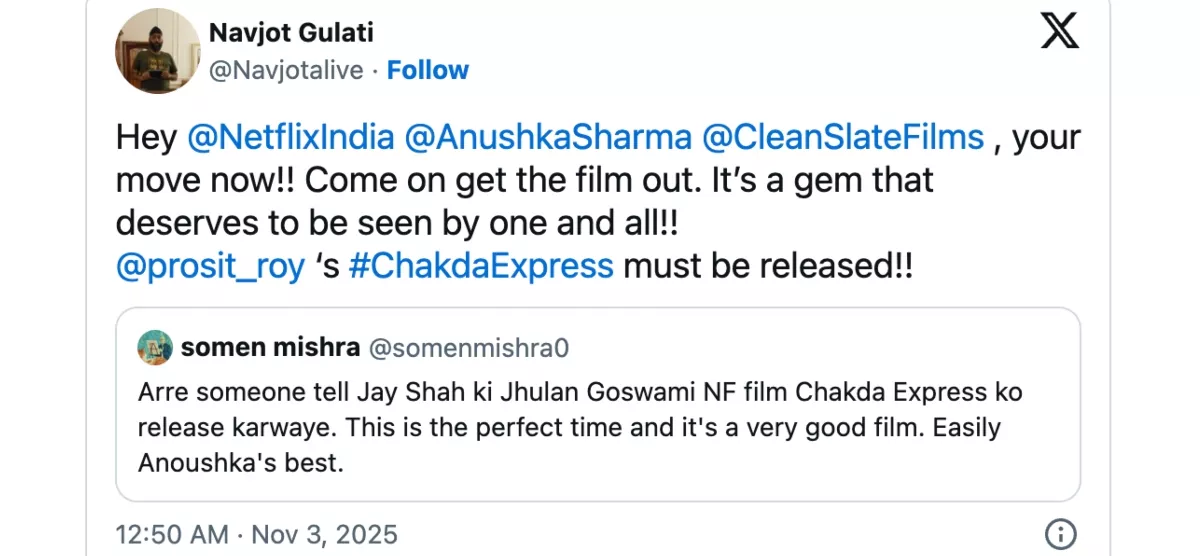The height and width of the screenshot is (556, 1200).
Task: Follow the Navjot Gulati account
Action: (428, 70)
